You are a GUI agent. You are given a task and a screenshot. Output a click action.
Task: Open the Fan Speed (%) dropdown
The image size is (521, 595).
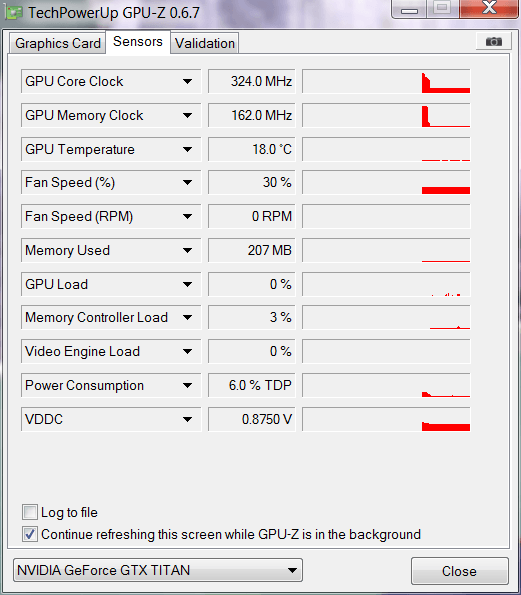pos(187,183)
